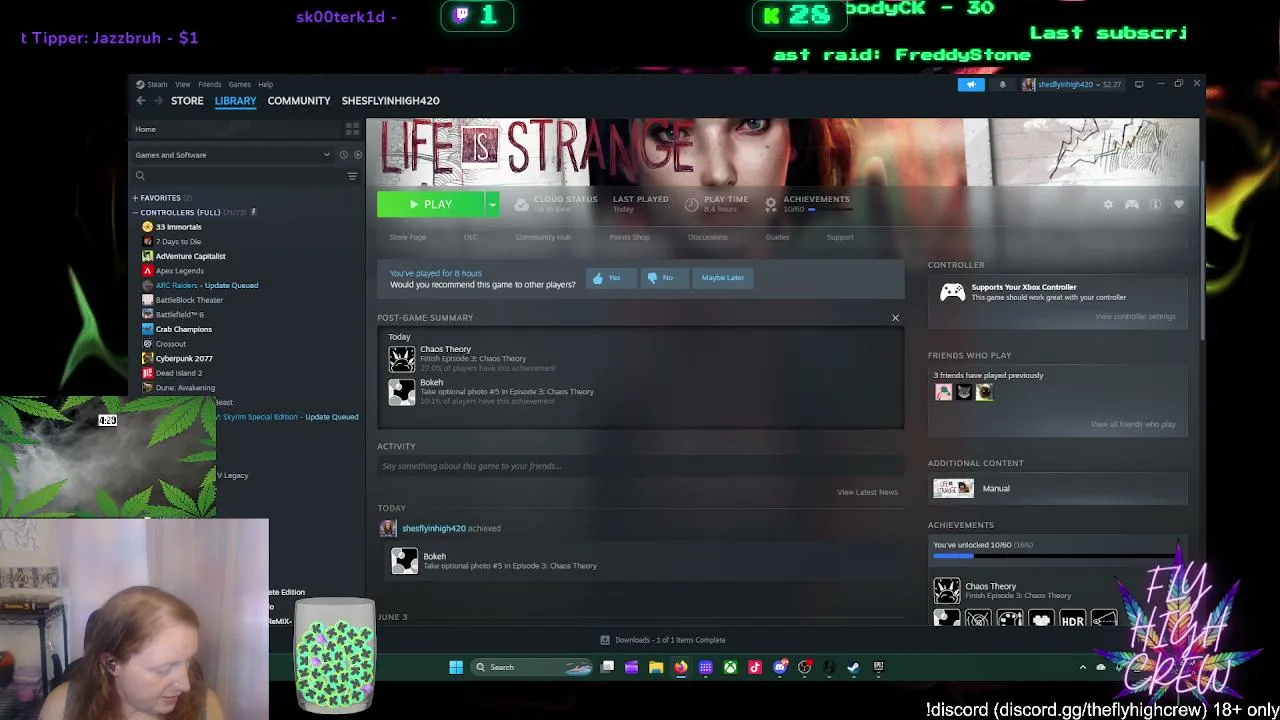Expand the Play button options dropdown
1280x720 pixels.
tap(492, 204)
